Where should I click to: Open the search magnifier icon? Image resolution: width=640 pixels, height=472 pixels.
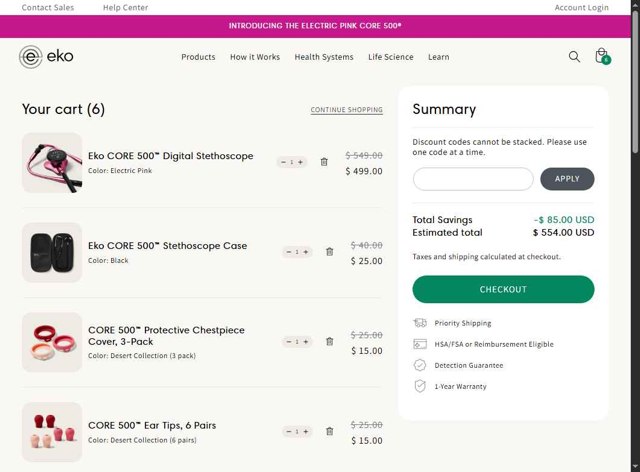point(574,56)
